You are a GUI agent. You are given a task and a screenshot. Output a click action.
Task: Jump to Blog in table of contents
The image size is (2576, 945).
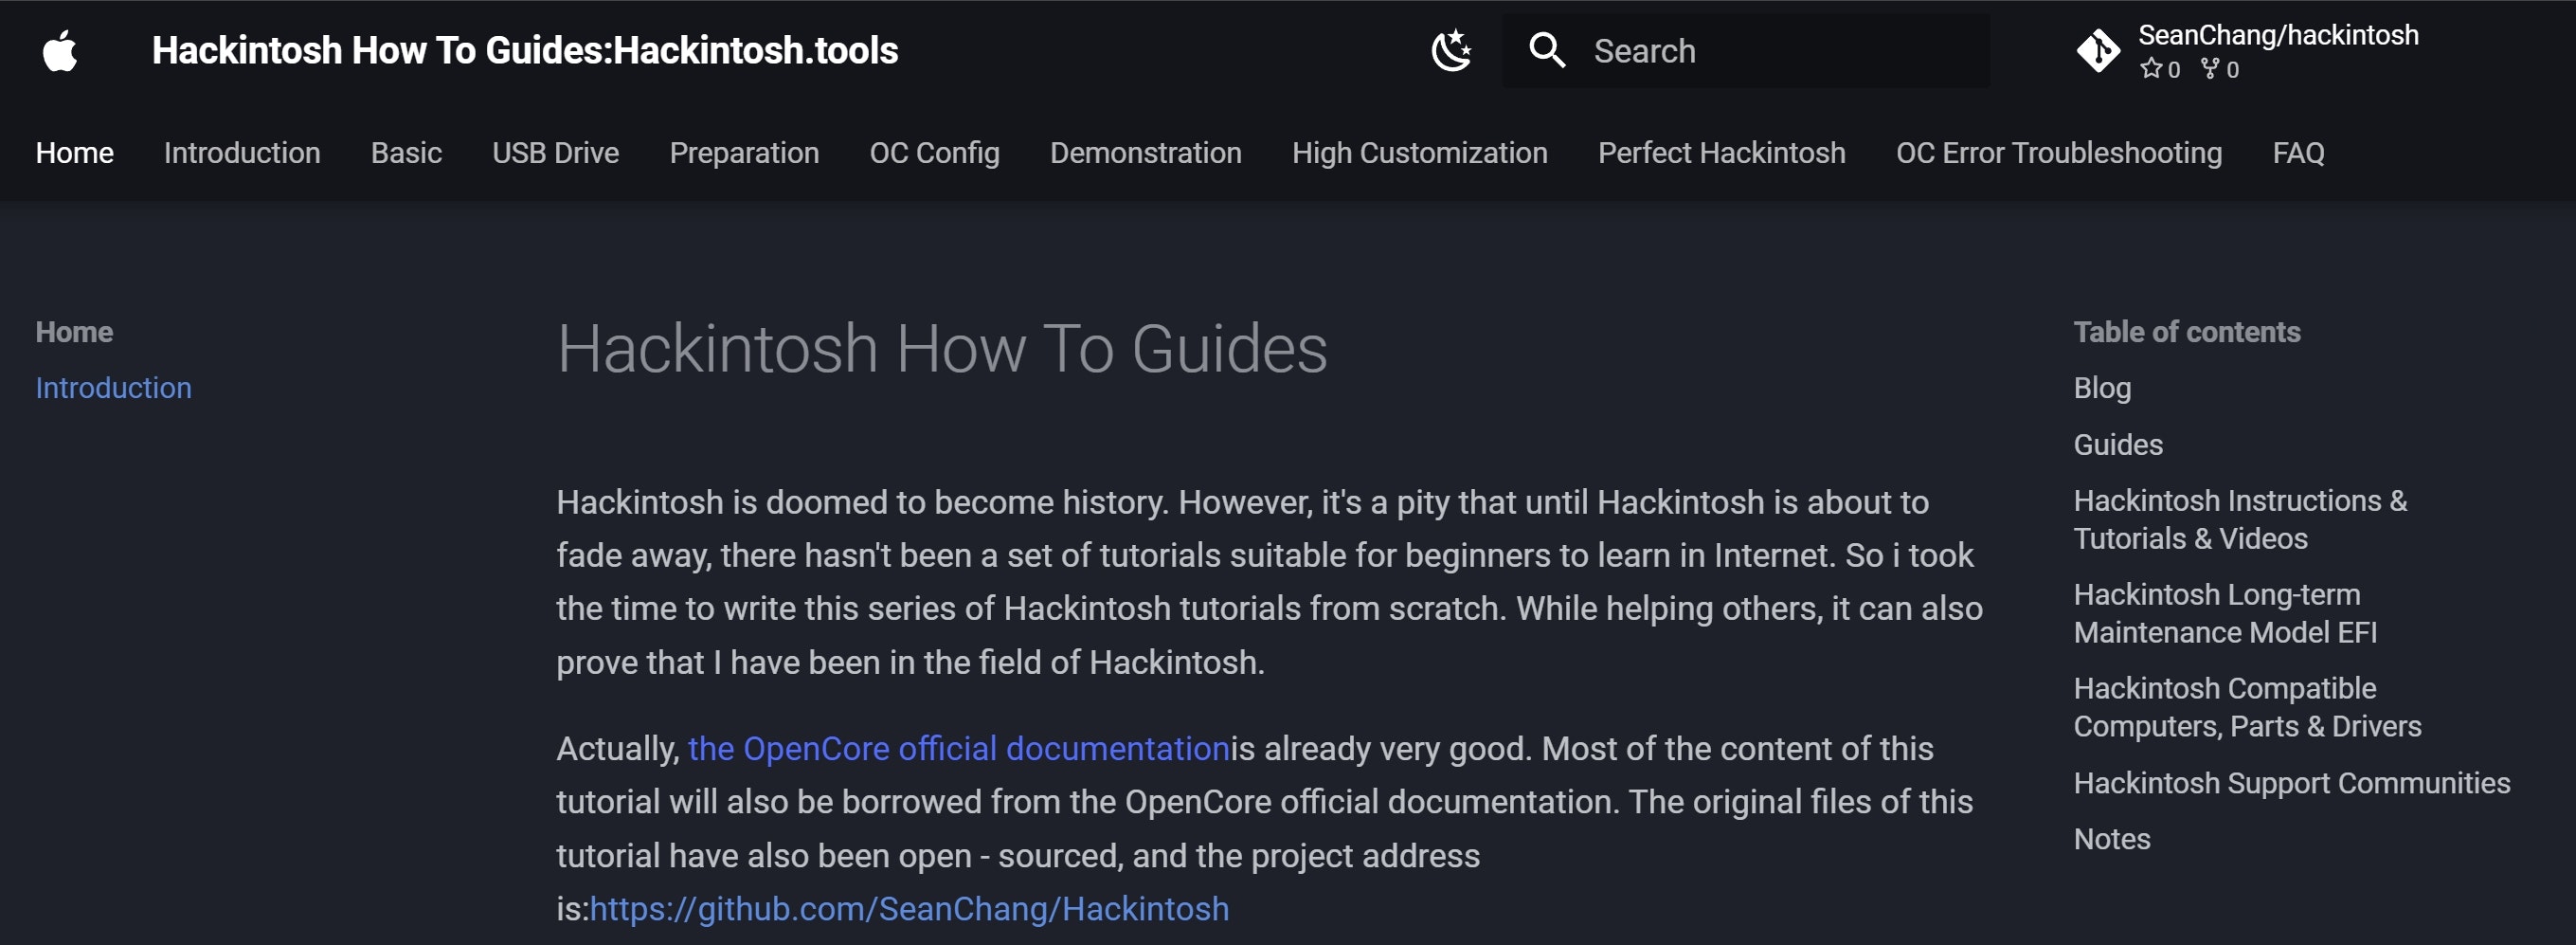pos(2102,388)
